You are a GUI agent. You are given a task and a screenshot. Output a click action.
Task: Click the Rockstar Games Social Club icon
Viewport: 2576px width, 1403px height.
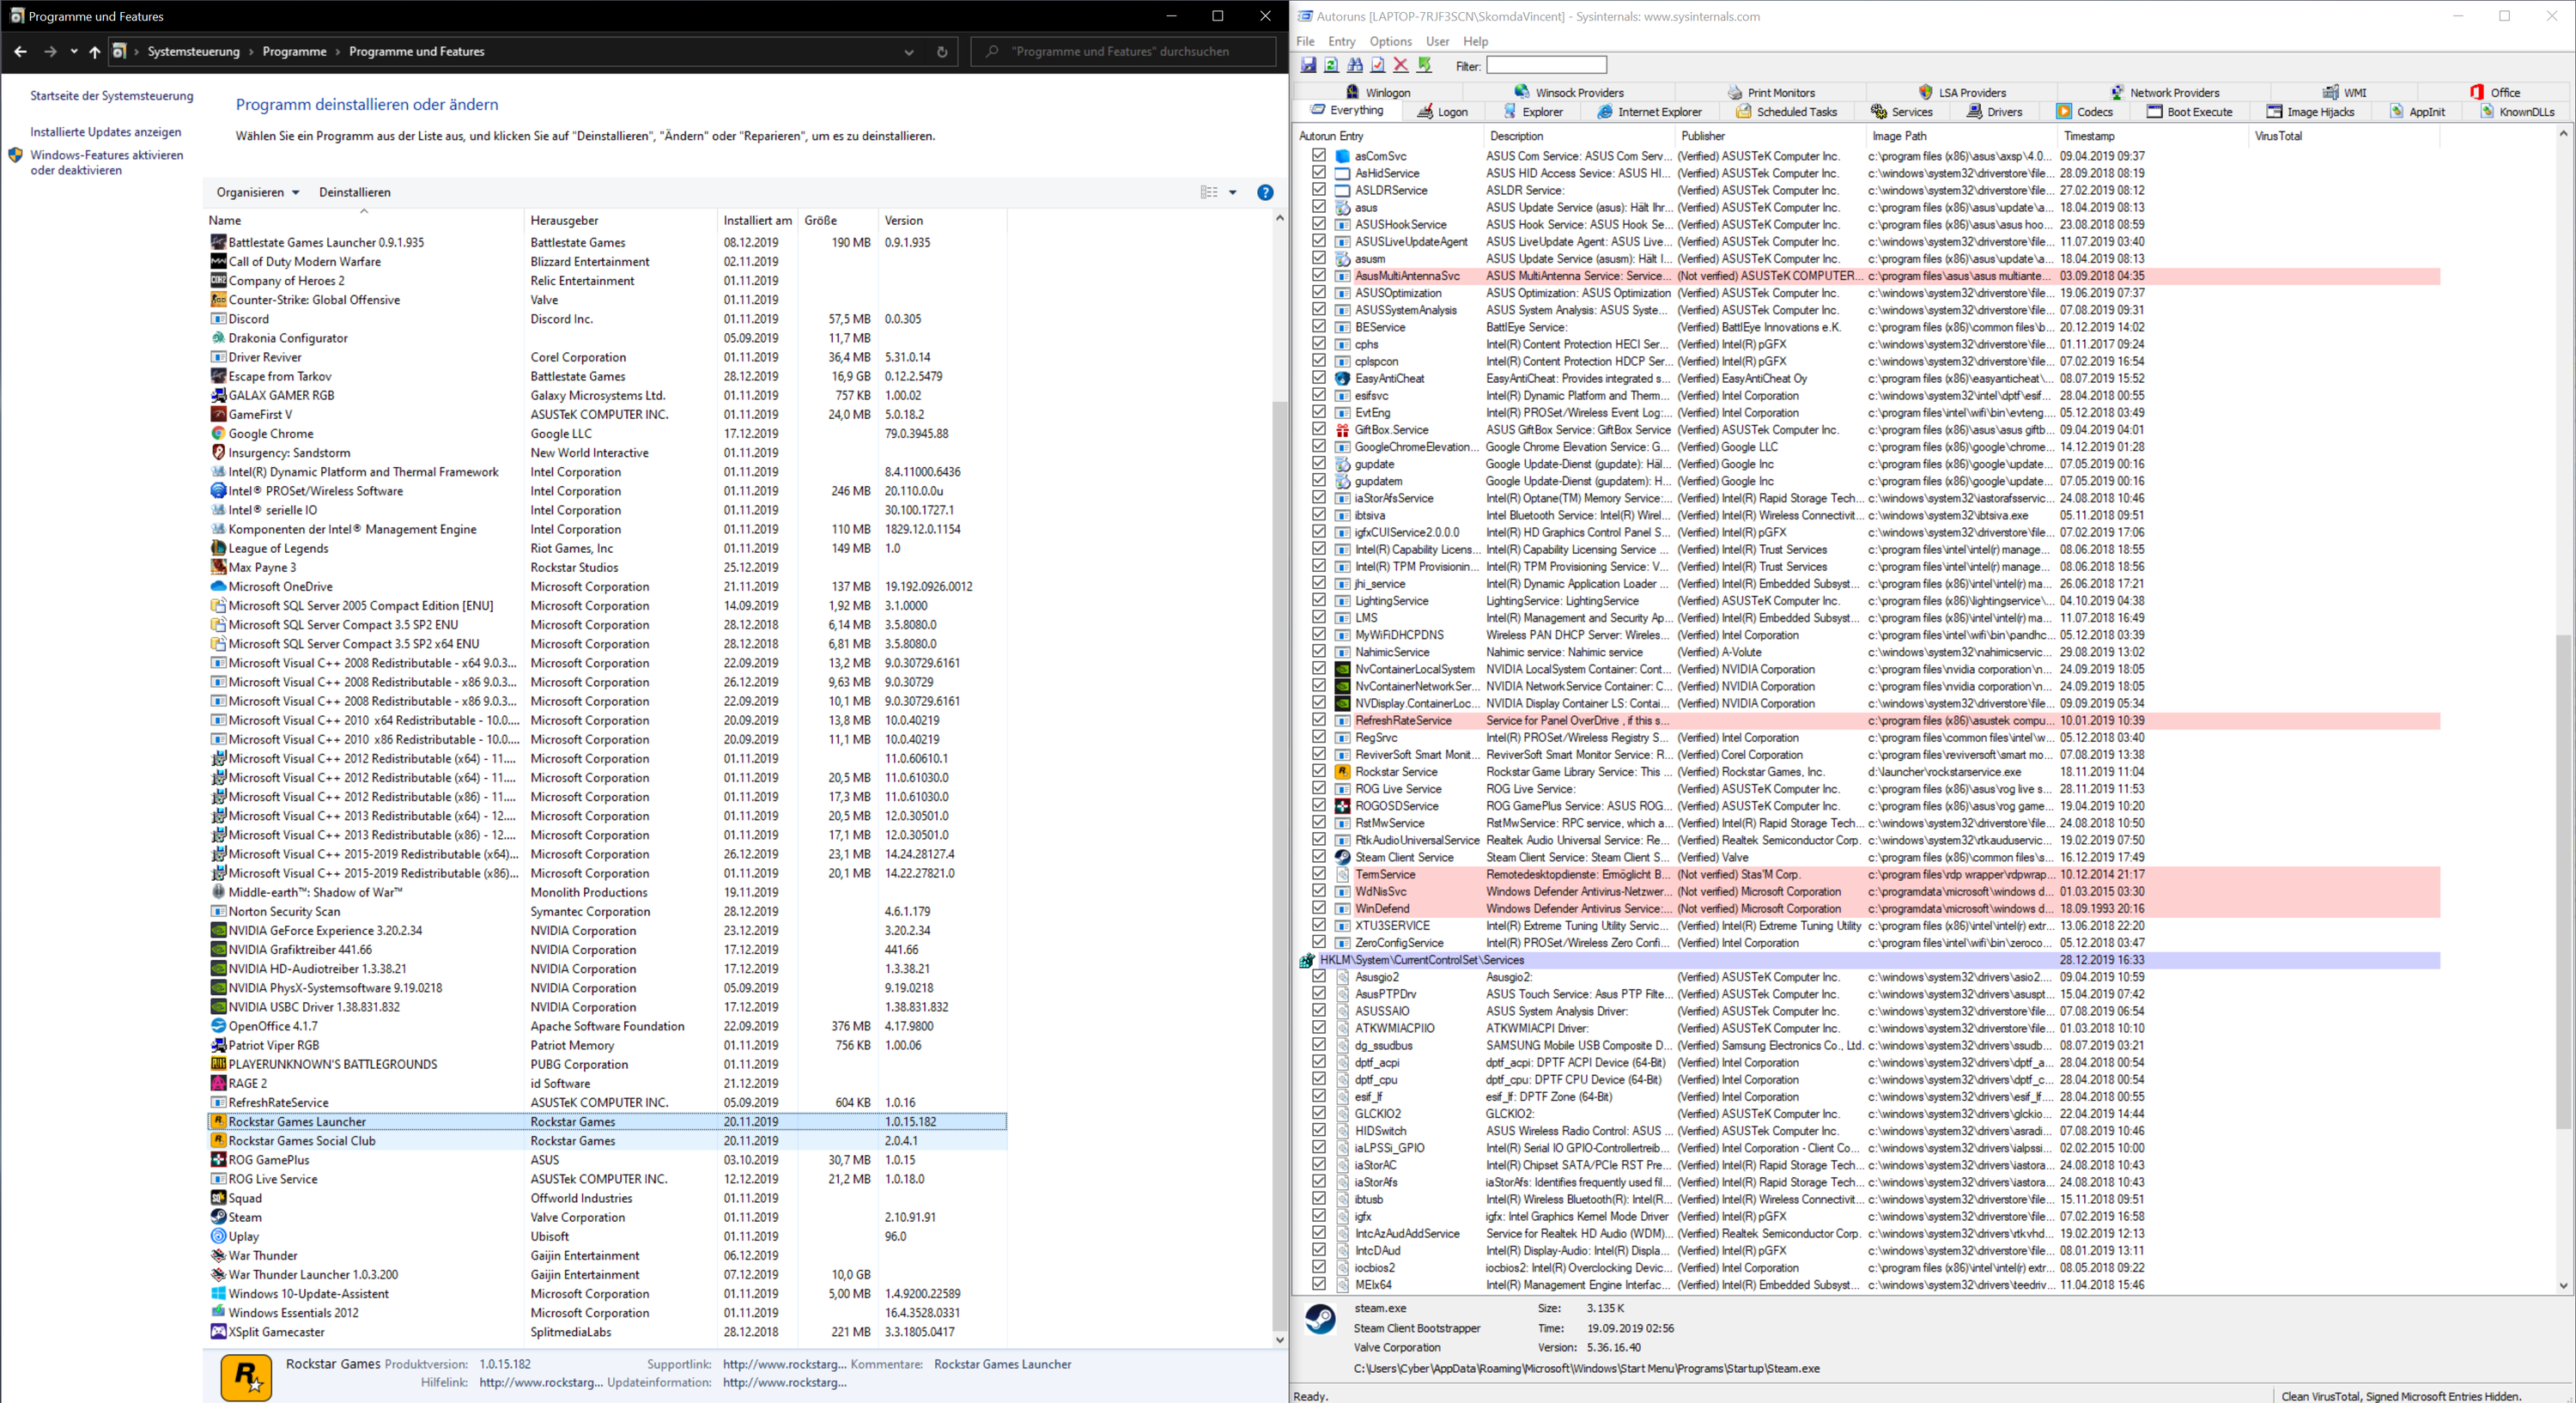pos(218,1140)
